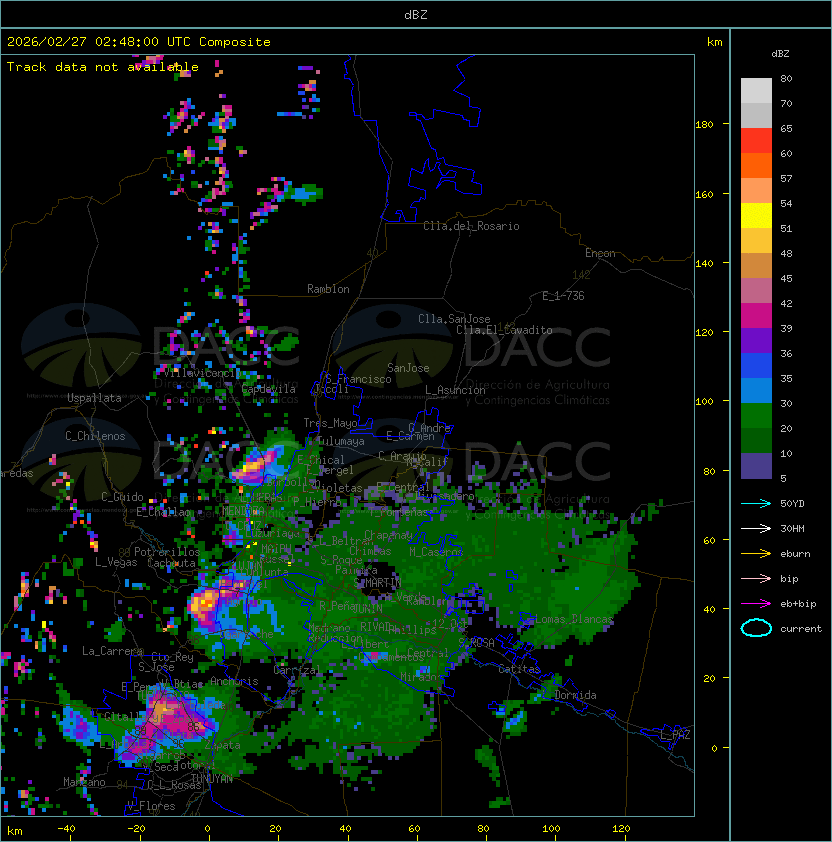Click the 'S_MARTIN' place label
This screenshot has height=842, width=832.
tap(378, 582)
